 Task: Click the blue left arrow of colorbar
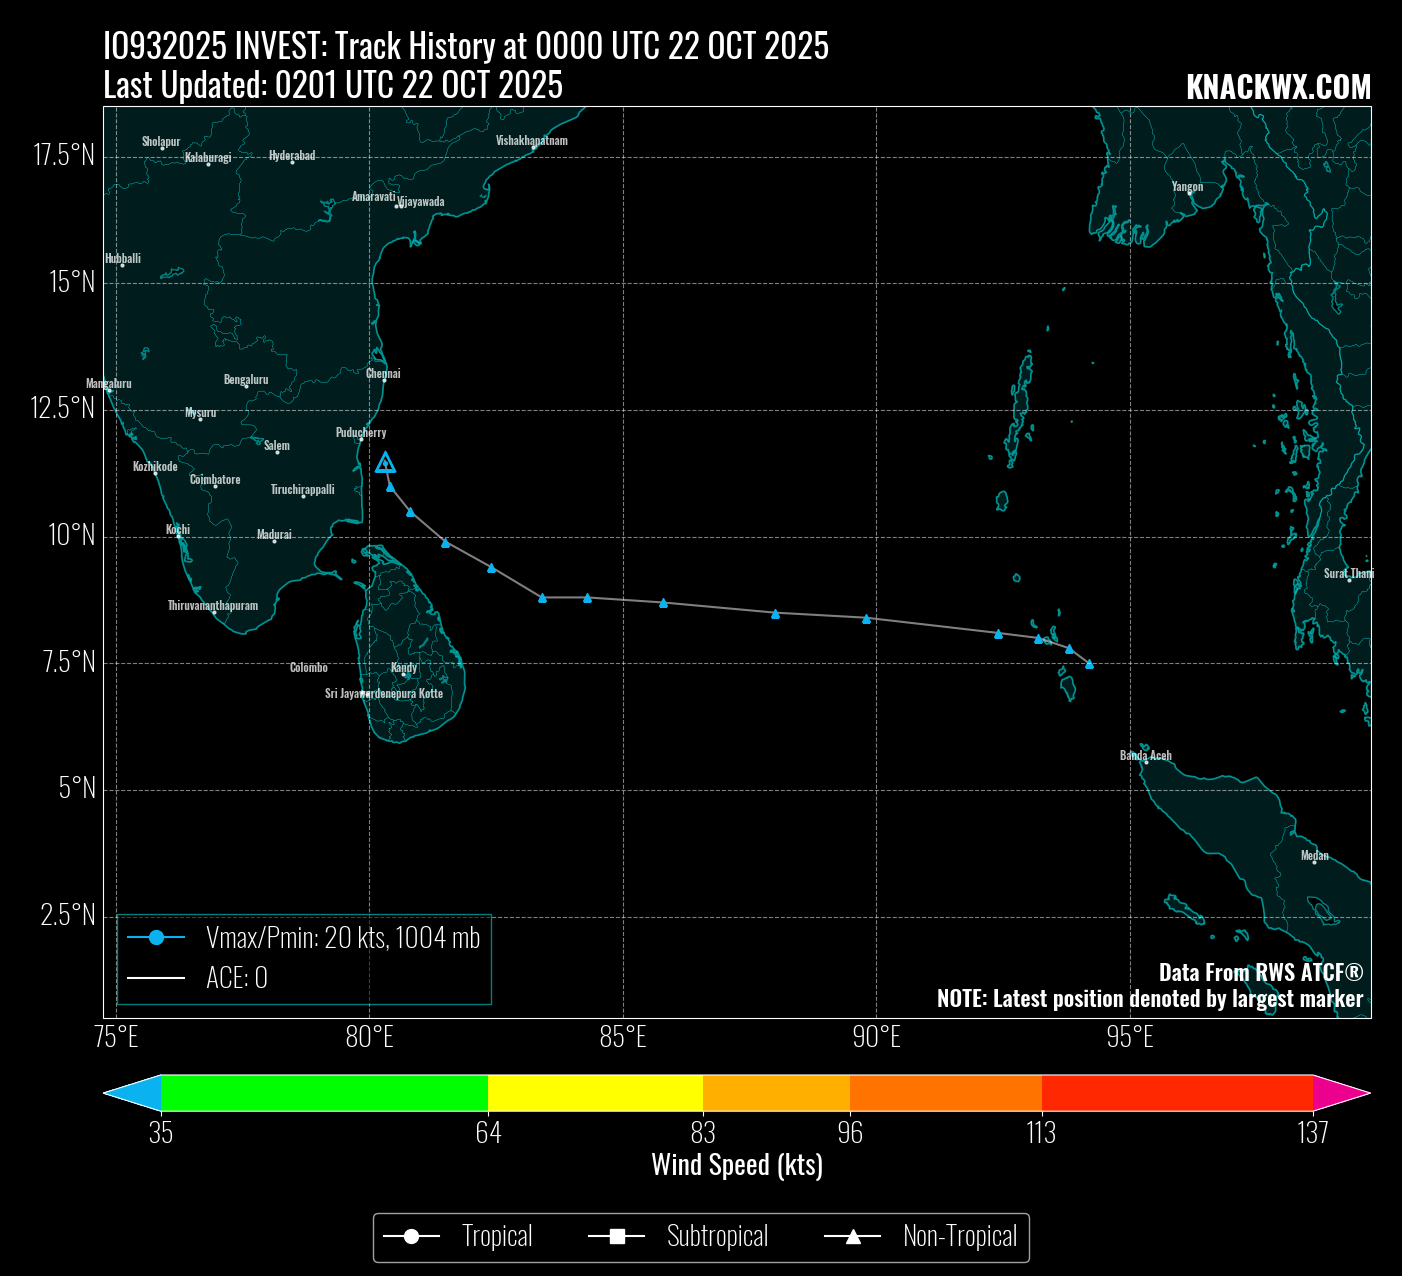[133, 1093]
